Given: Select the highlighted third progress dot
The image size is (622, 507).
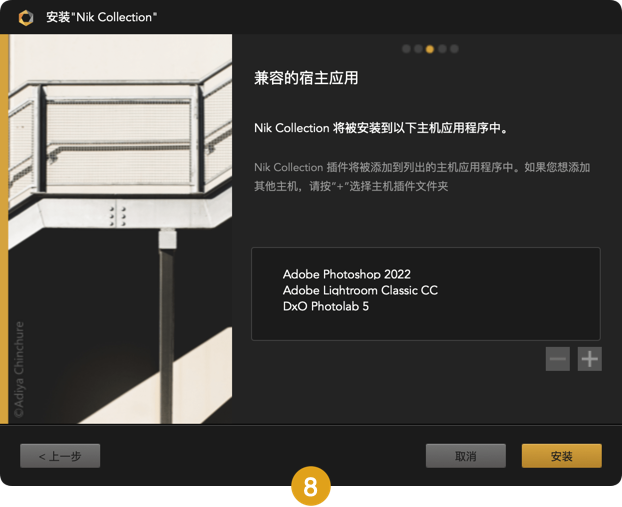Looking at the screenshot, I should point(430,49).
